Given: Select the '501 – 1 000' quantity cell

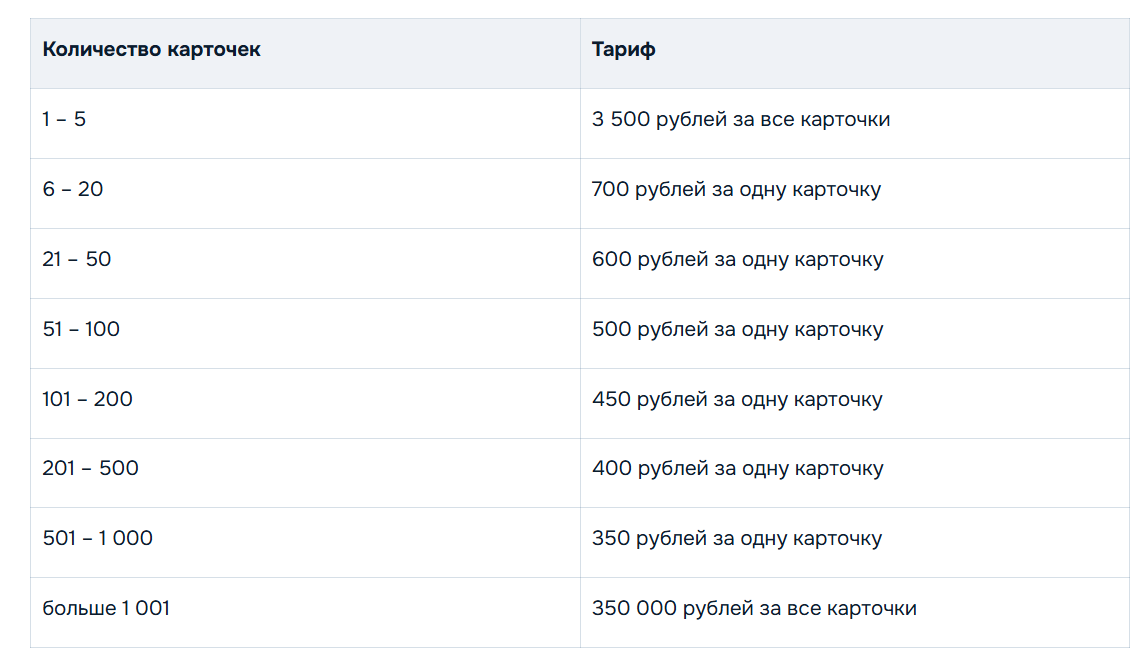Looking at the screenshot, I should [x=97, y=538].
